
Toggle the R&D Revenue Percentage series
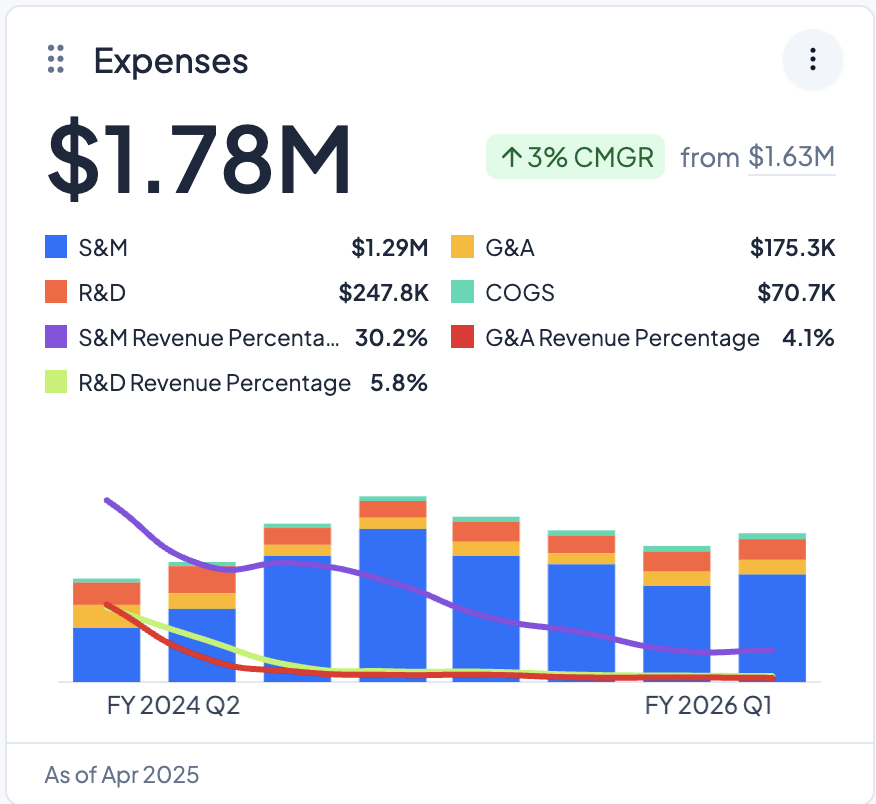click(x=214, y=383)
